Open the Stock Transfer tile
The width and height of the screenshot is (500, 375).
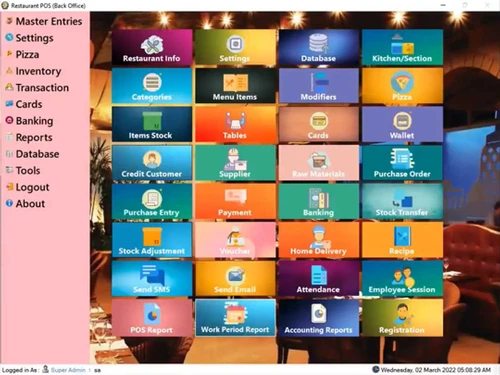(x=402, y=201)
